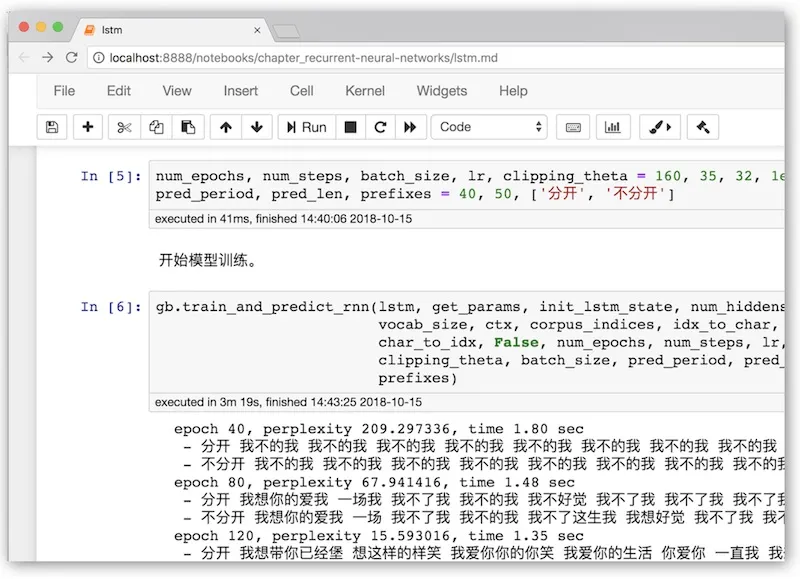Image resolution: width=800 pixels, height=579 pixels.
Task: Click inside the In [6] code cell
Action: click(x=467, y=342)
